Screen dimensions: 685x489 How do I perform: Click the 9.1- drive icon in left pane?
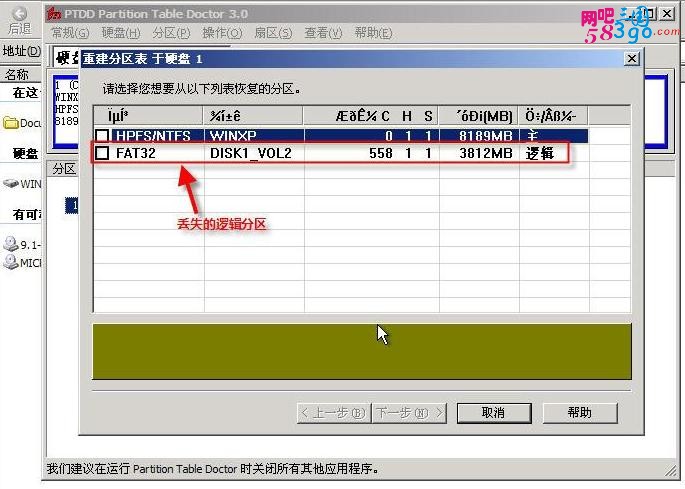tap(10, 244)
